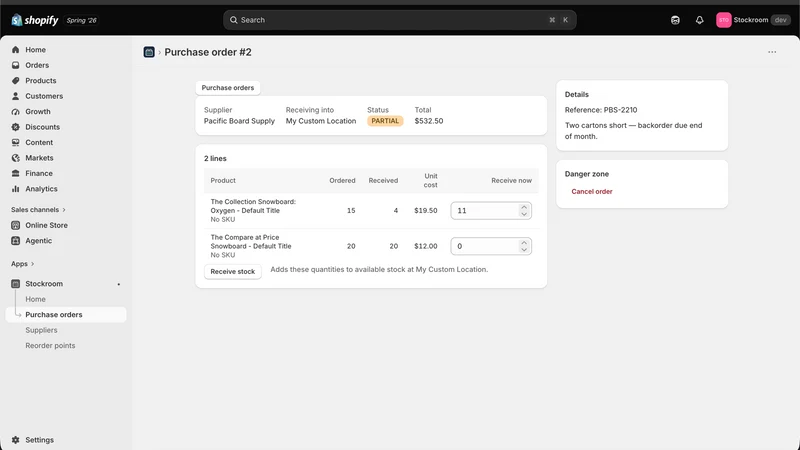Click the total $532.50
This screenshot has height=450, width=800.
point(429,121)
